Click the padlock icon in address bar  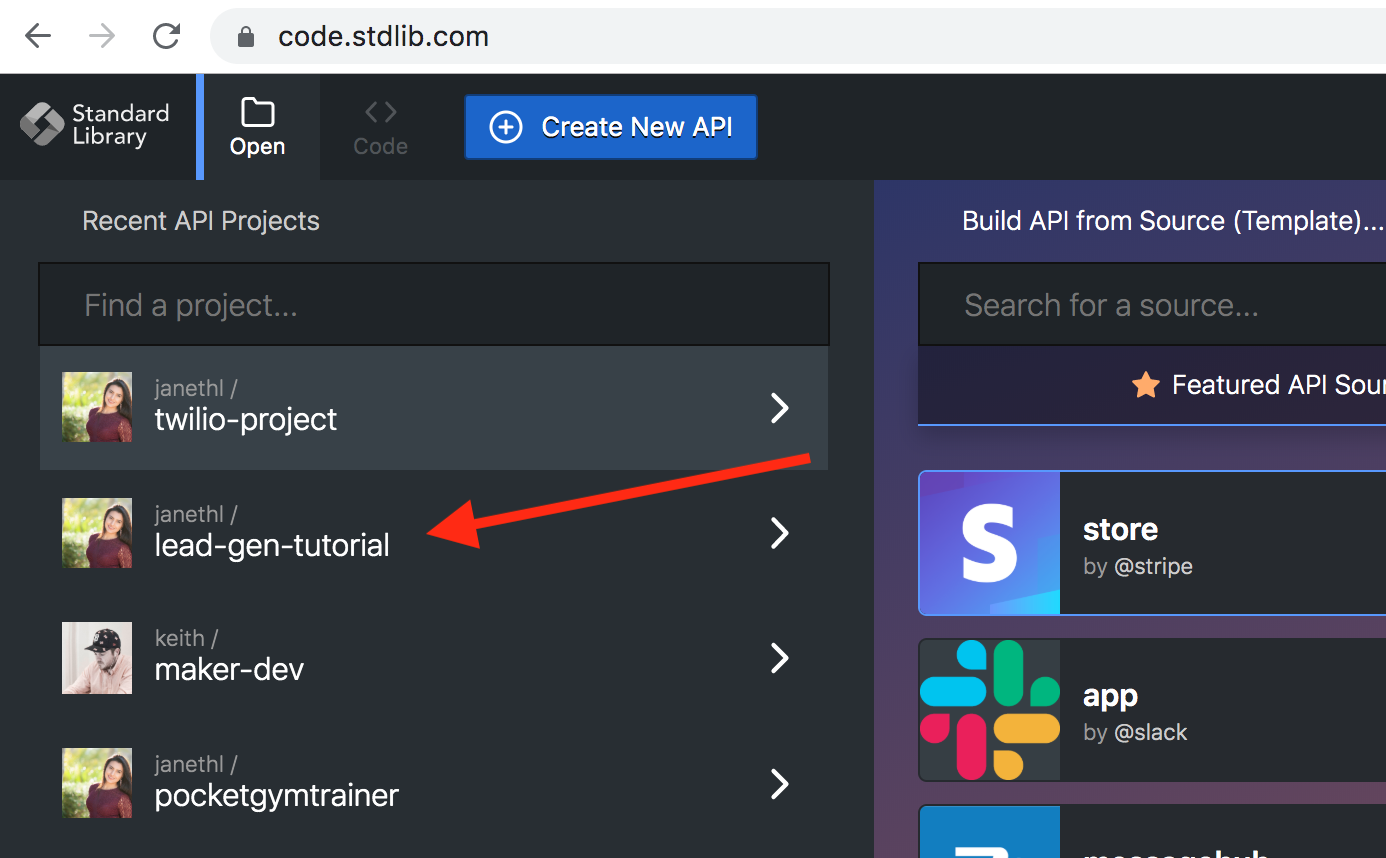coord(245,37)
